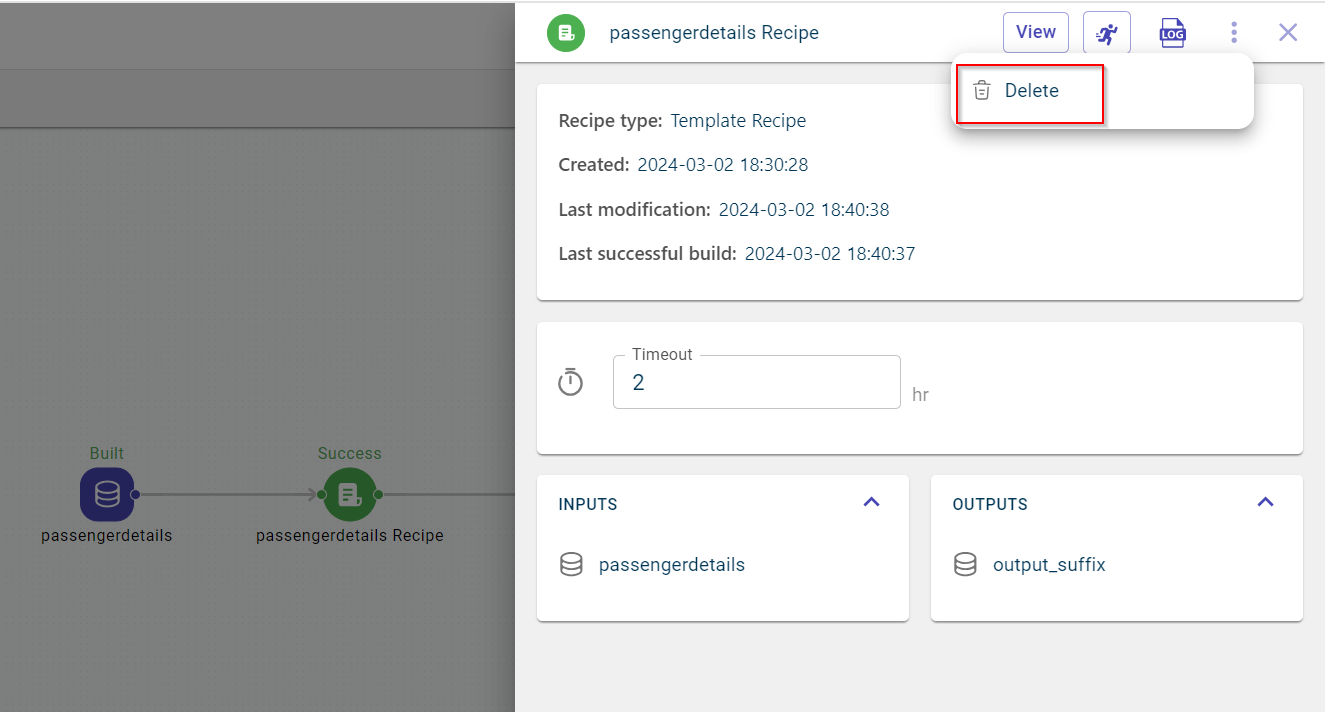Click database icon next to output_suffix
1325x712 pixels.
pyautogui.click(x=965, y=565)
